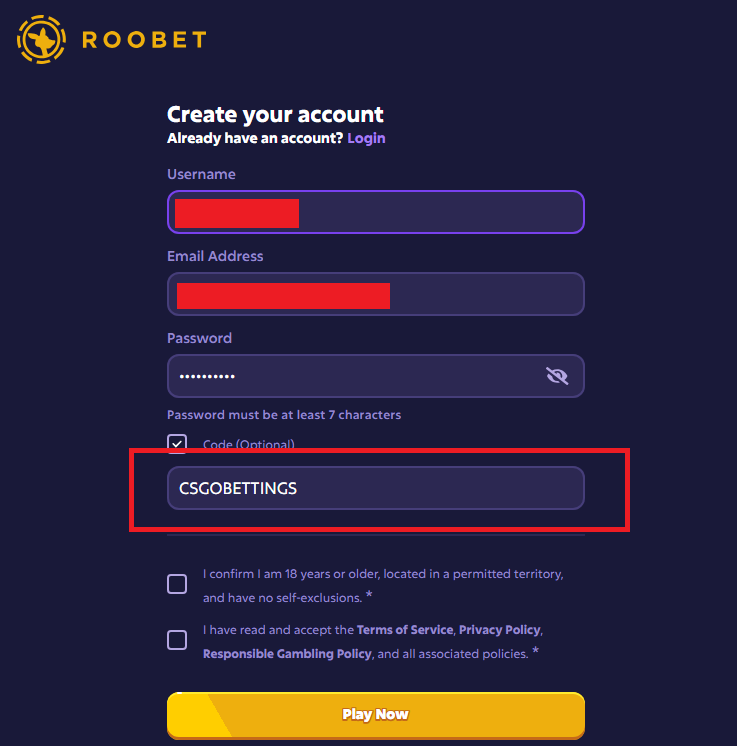Viewport: 737px width, 746px height.
Task: Click the password length hint text
Action: [x=284, y=414]
